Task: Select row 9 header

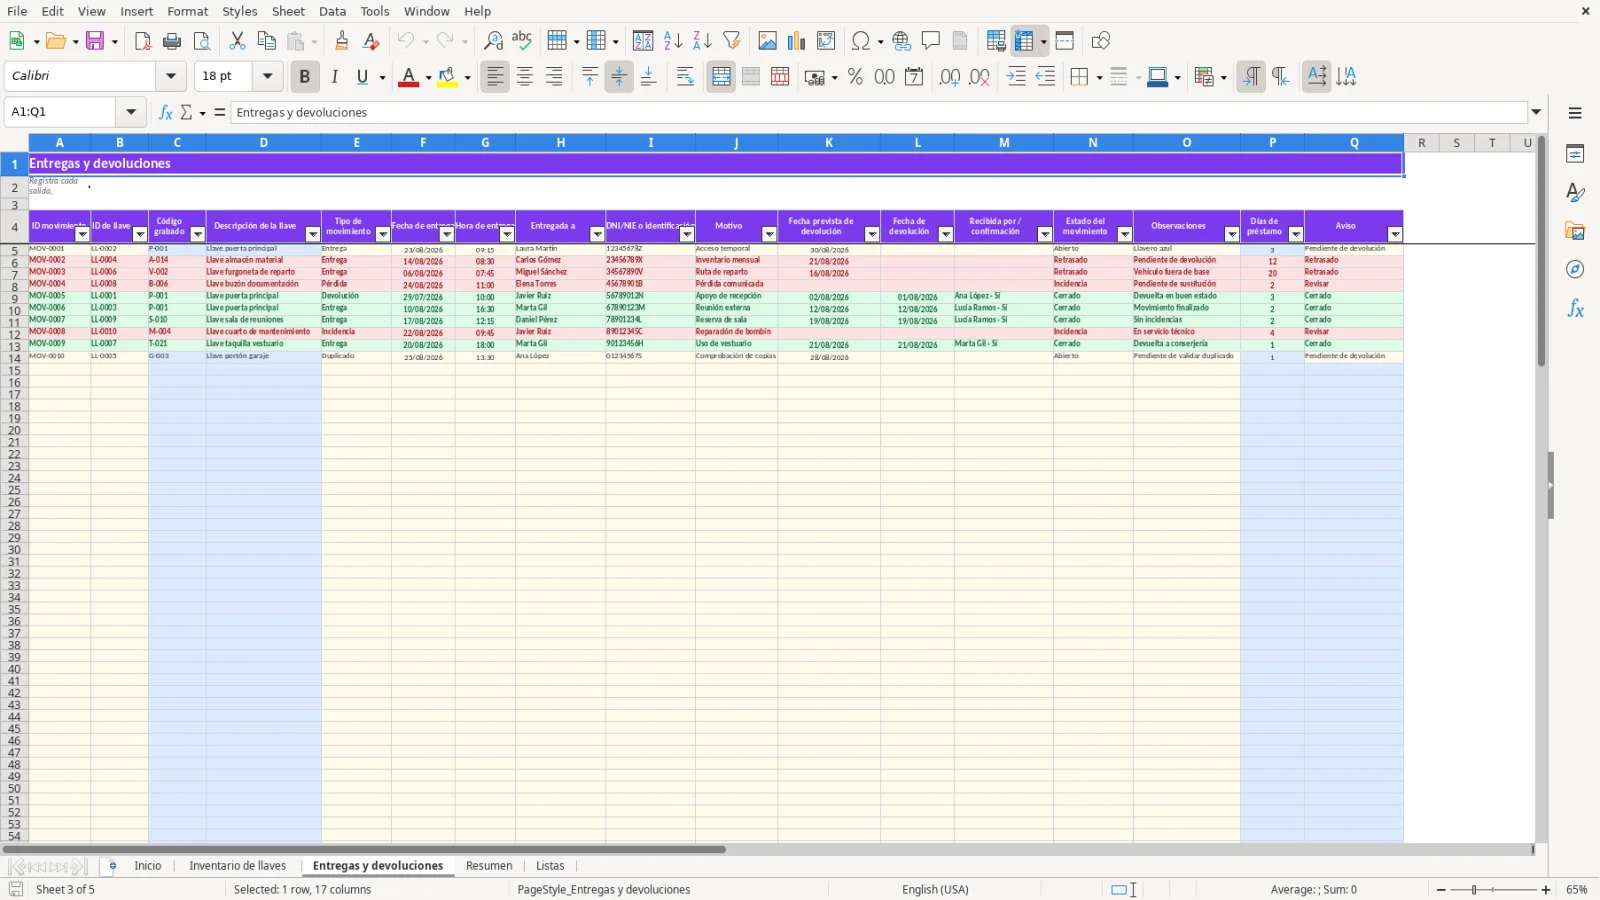Action: point(14,298)
